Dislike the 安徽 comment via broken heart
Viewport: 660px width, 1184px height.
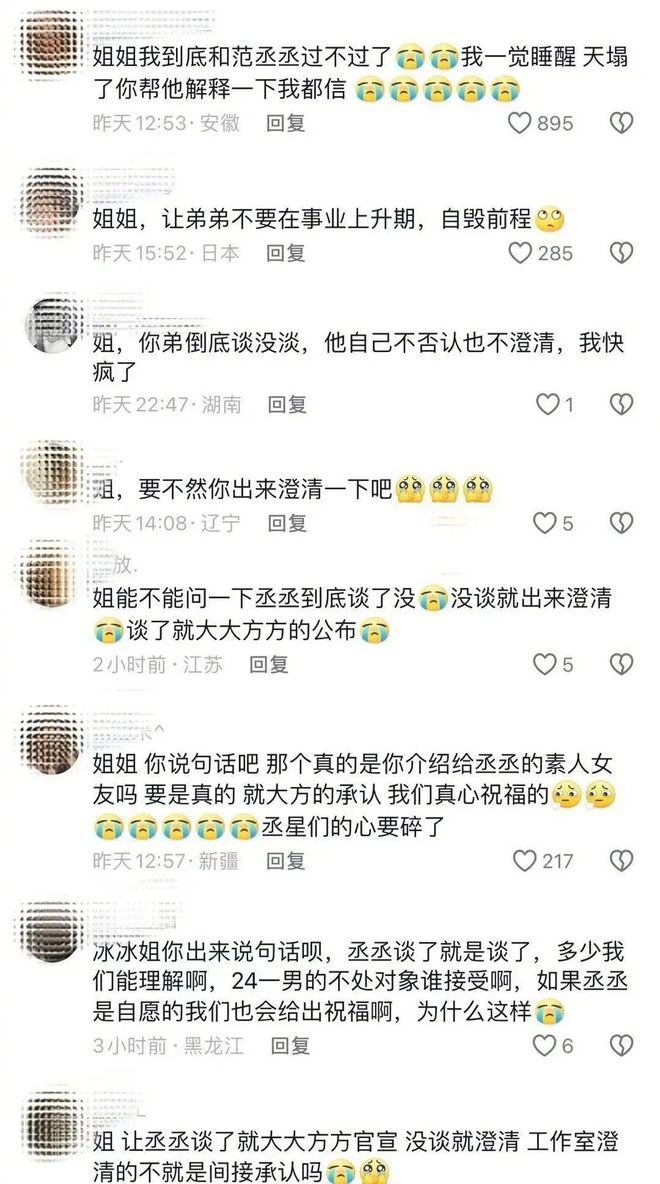pyautogui.click(x=621, y=122)
